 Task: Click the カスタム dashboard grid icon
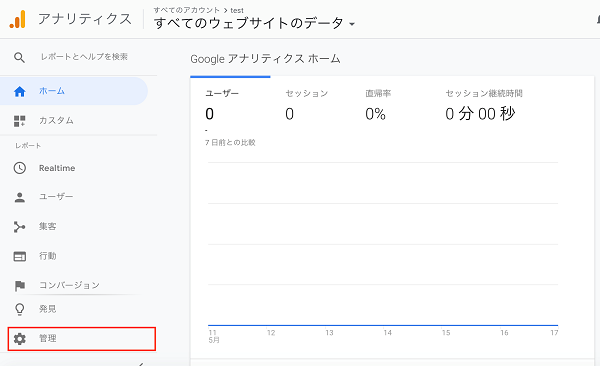[x=20, y=121]
